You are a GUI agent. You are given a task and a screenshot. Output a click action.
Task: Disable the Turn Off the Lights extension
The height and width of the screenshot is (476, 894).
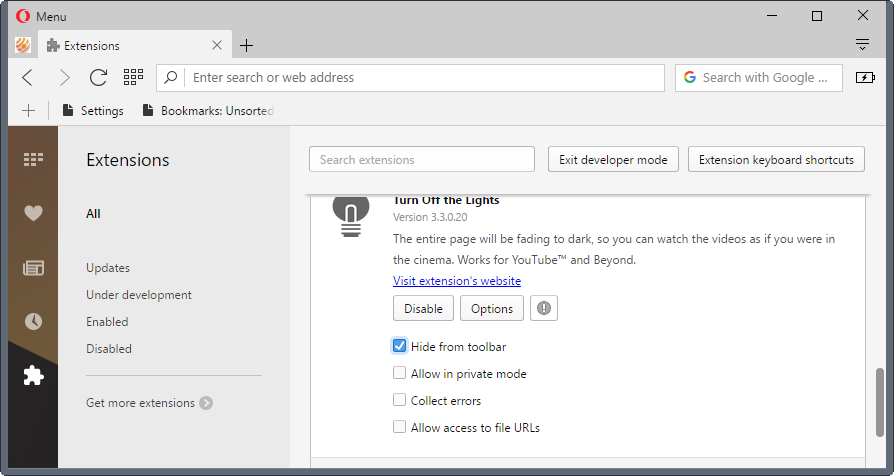tap(423, 308)
